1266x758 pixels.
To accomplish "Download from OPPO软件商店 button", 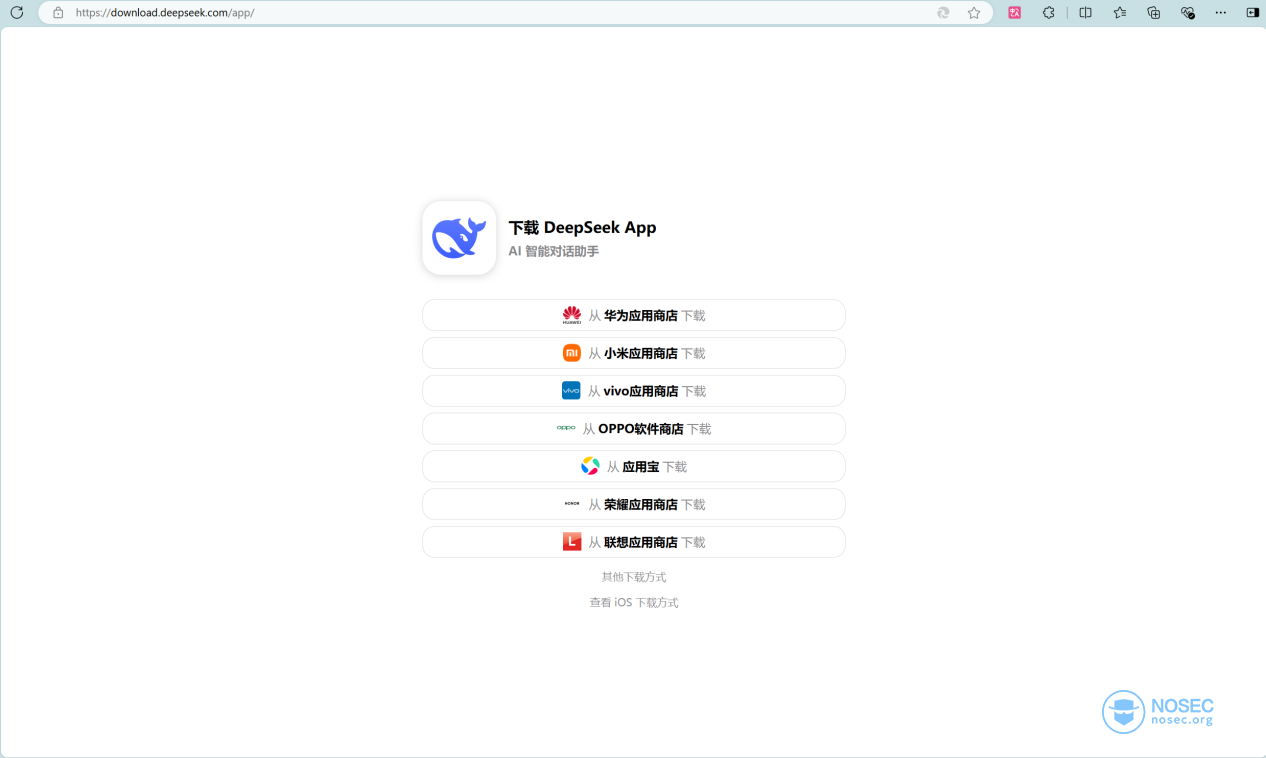I will (634, 429).
